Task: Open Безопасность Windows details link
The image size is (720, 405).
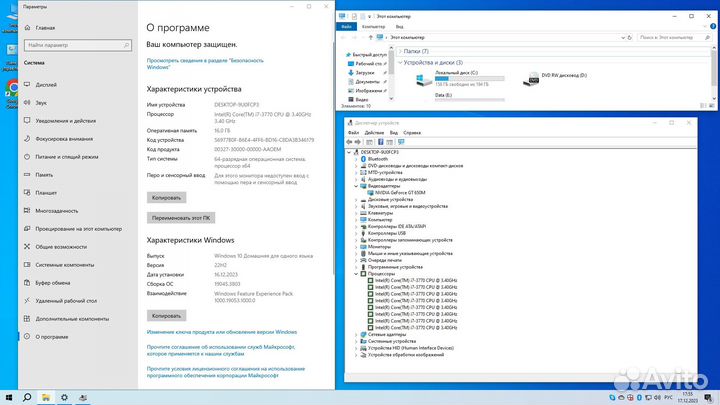Action: click(205, 64)
